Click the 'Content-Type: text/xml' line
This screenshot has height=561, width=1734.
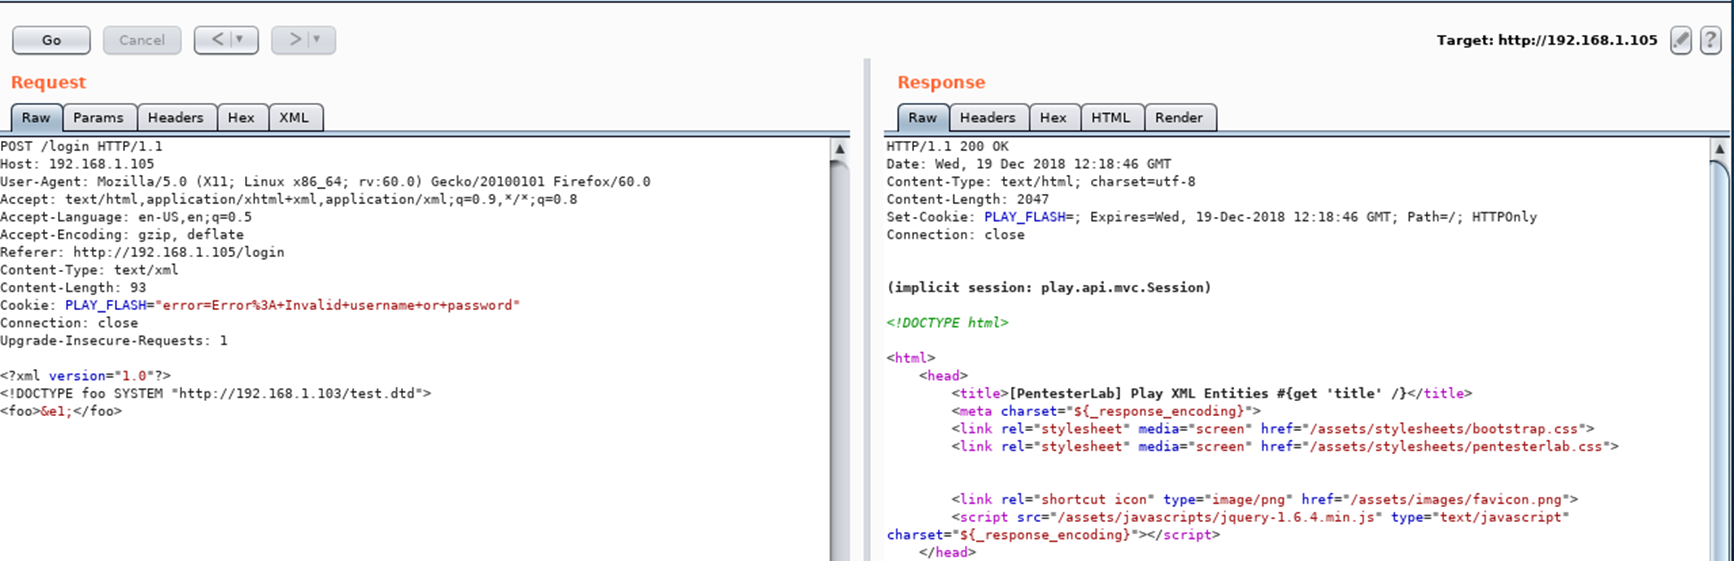tap(89, 270)
